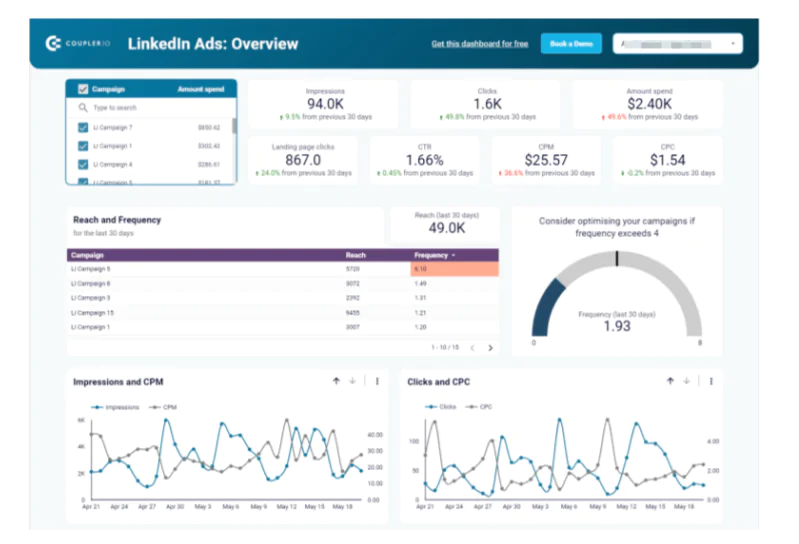The height and width of the screenshot is (544, 799).
Task: Click the Type to search field
Action: [151, 108]
